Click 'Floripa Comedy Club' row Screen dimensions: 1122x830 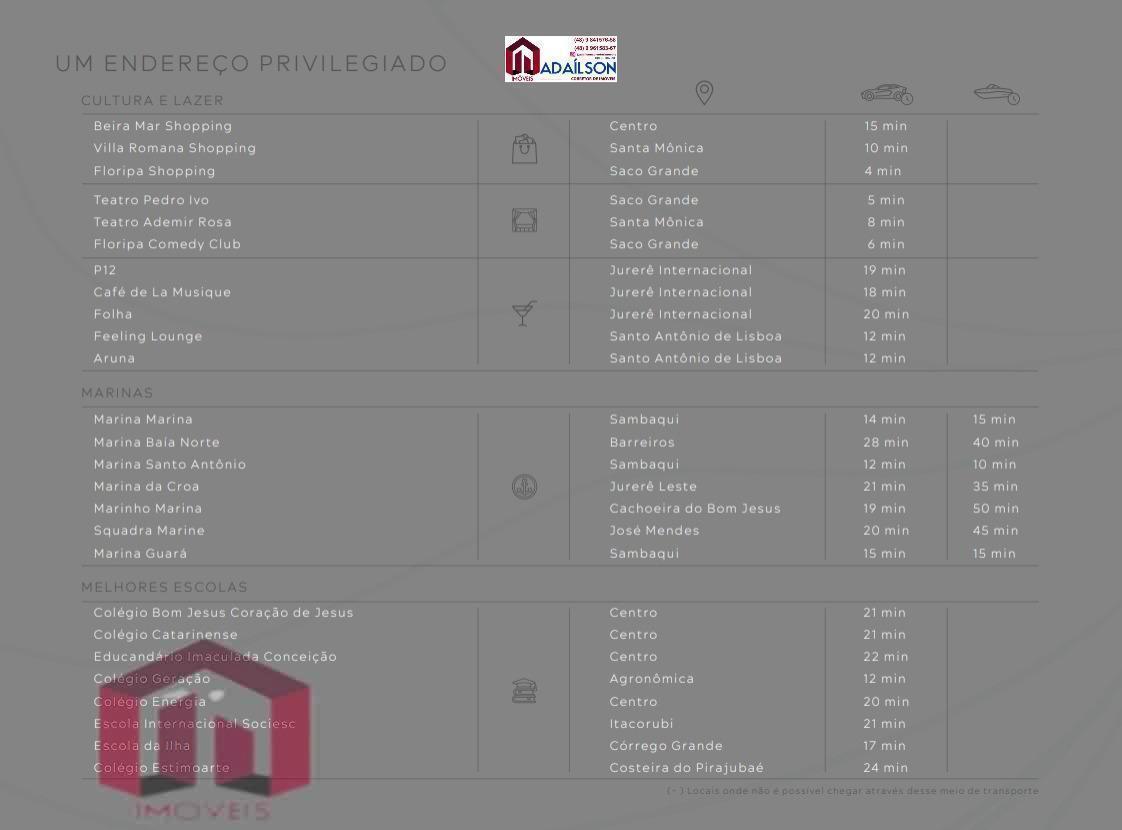coord(167,244)
